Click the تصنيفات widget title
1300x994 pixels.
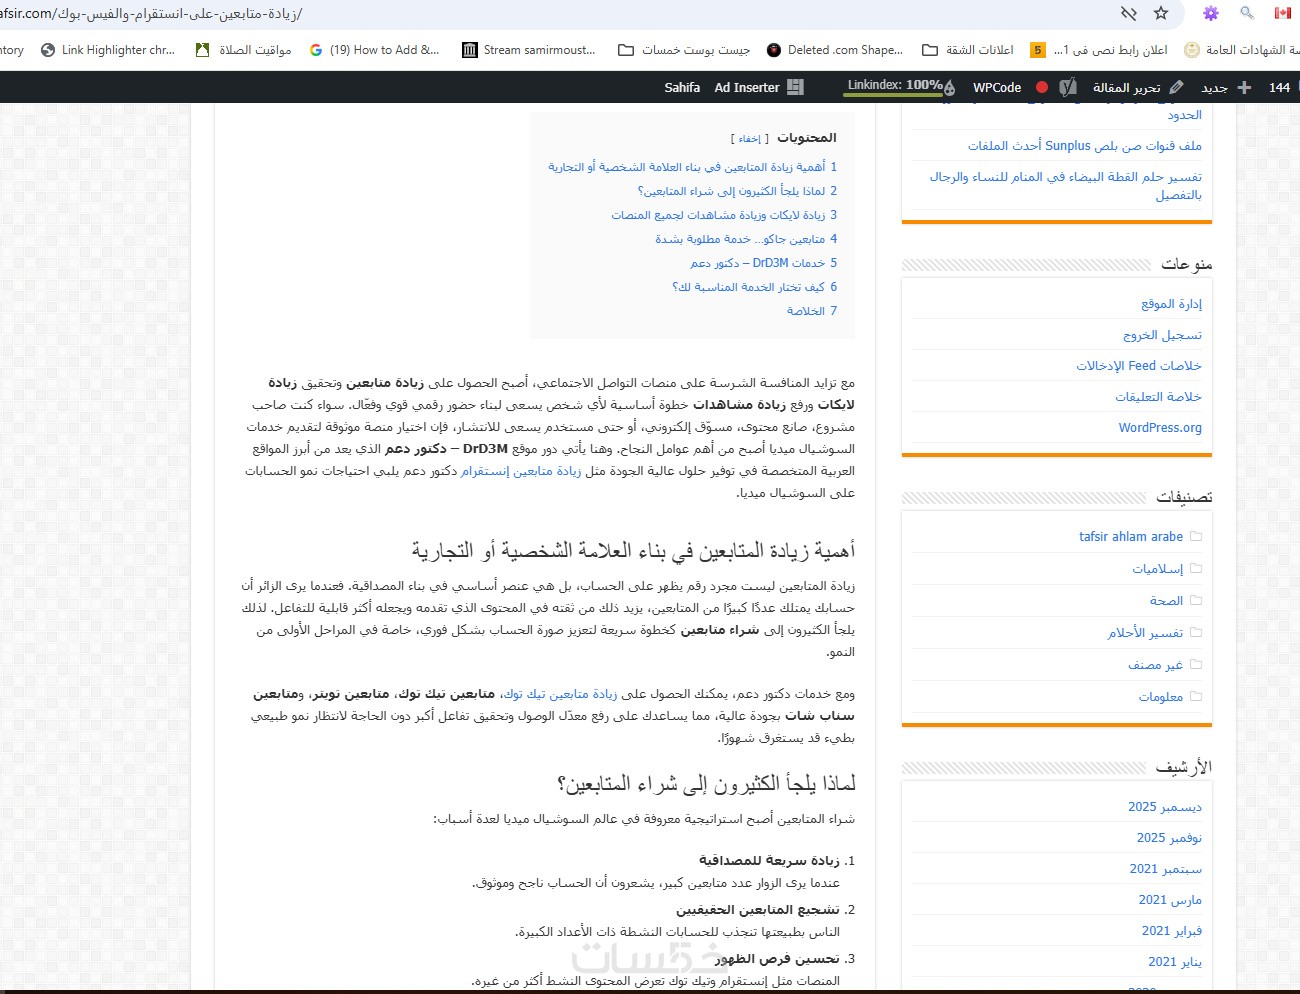point(1184,497)
